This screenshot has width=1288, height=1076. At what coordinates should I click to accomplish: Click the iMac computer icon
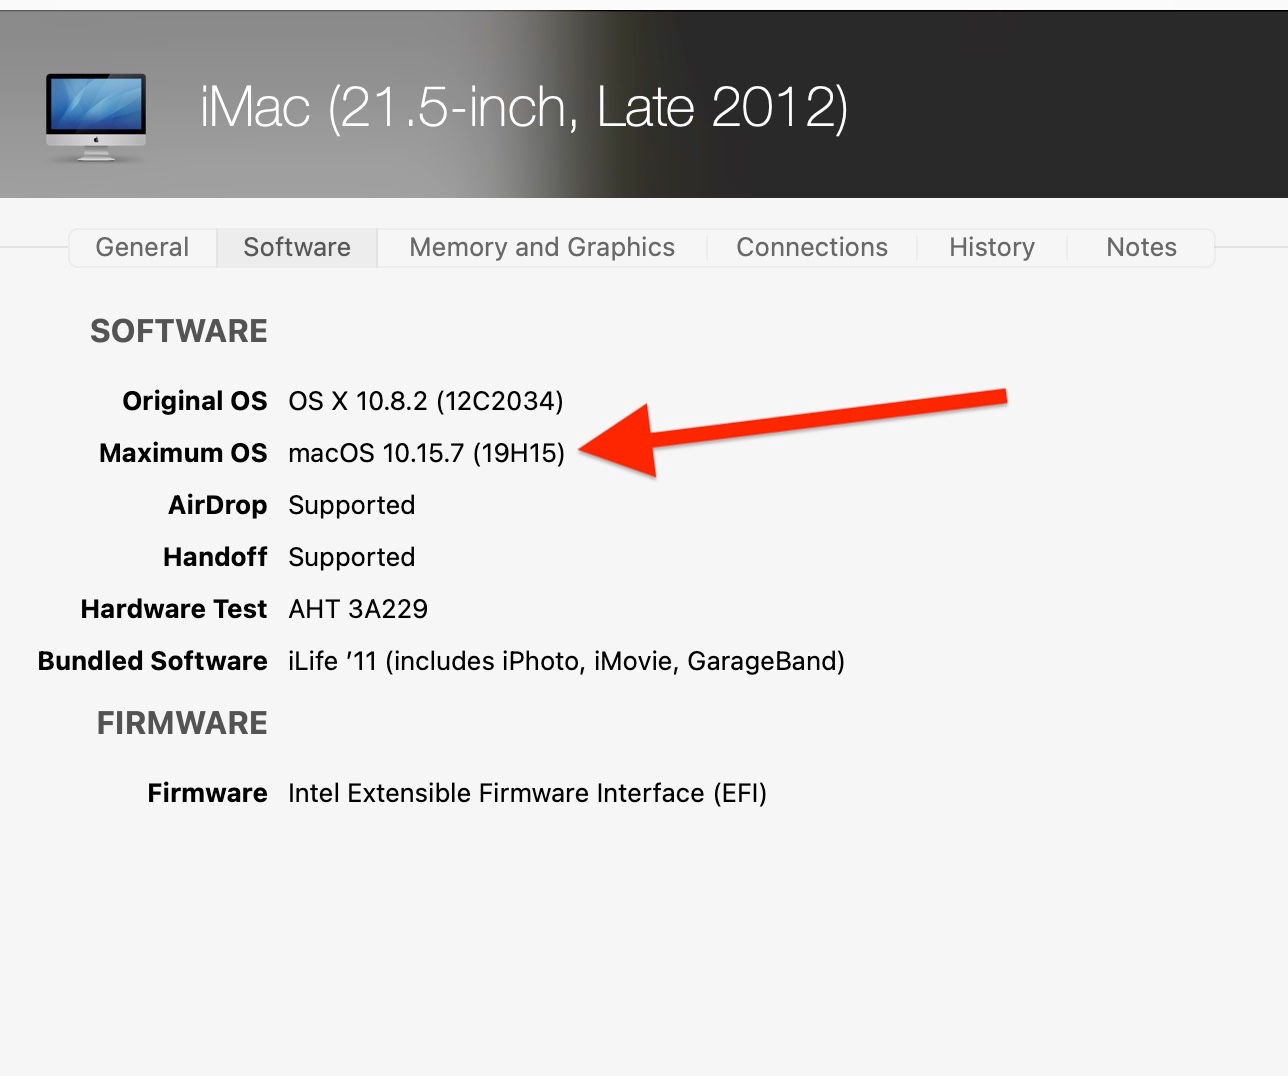96,117
